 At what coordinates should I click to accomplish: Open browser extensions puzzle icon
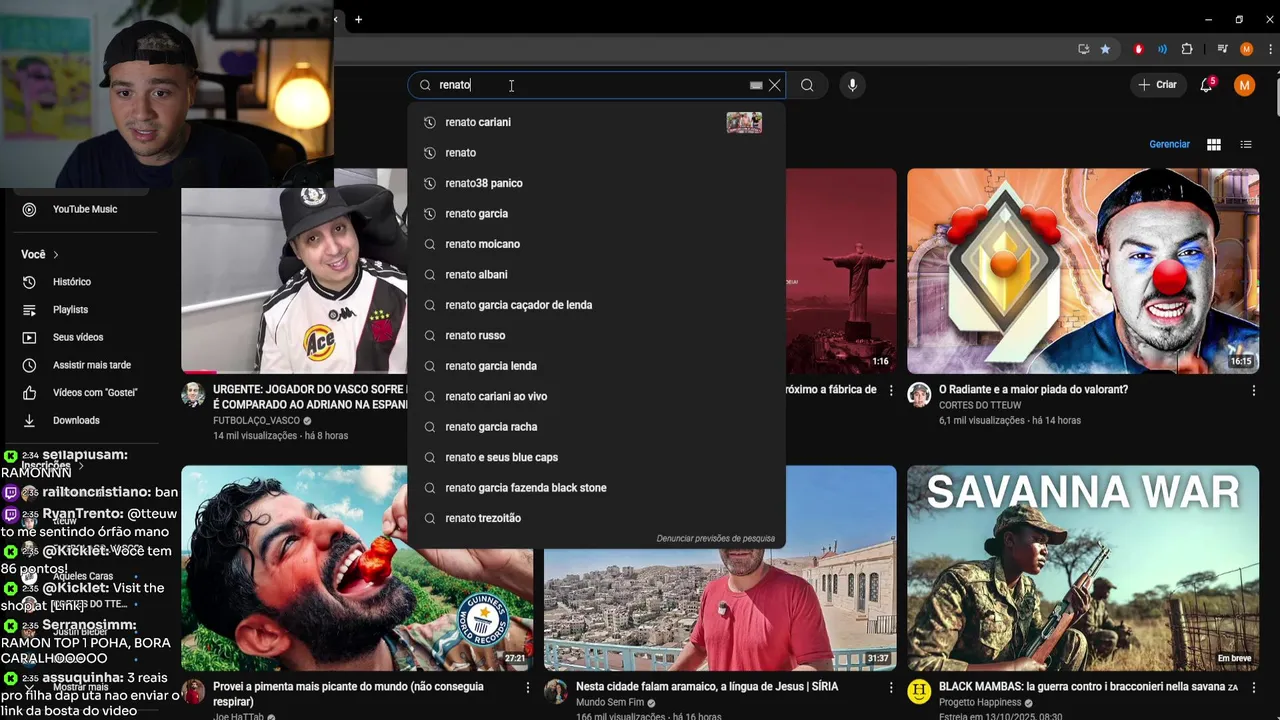point(1187,49)
